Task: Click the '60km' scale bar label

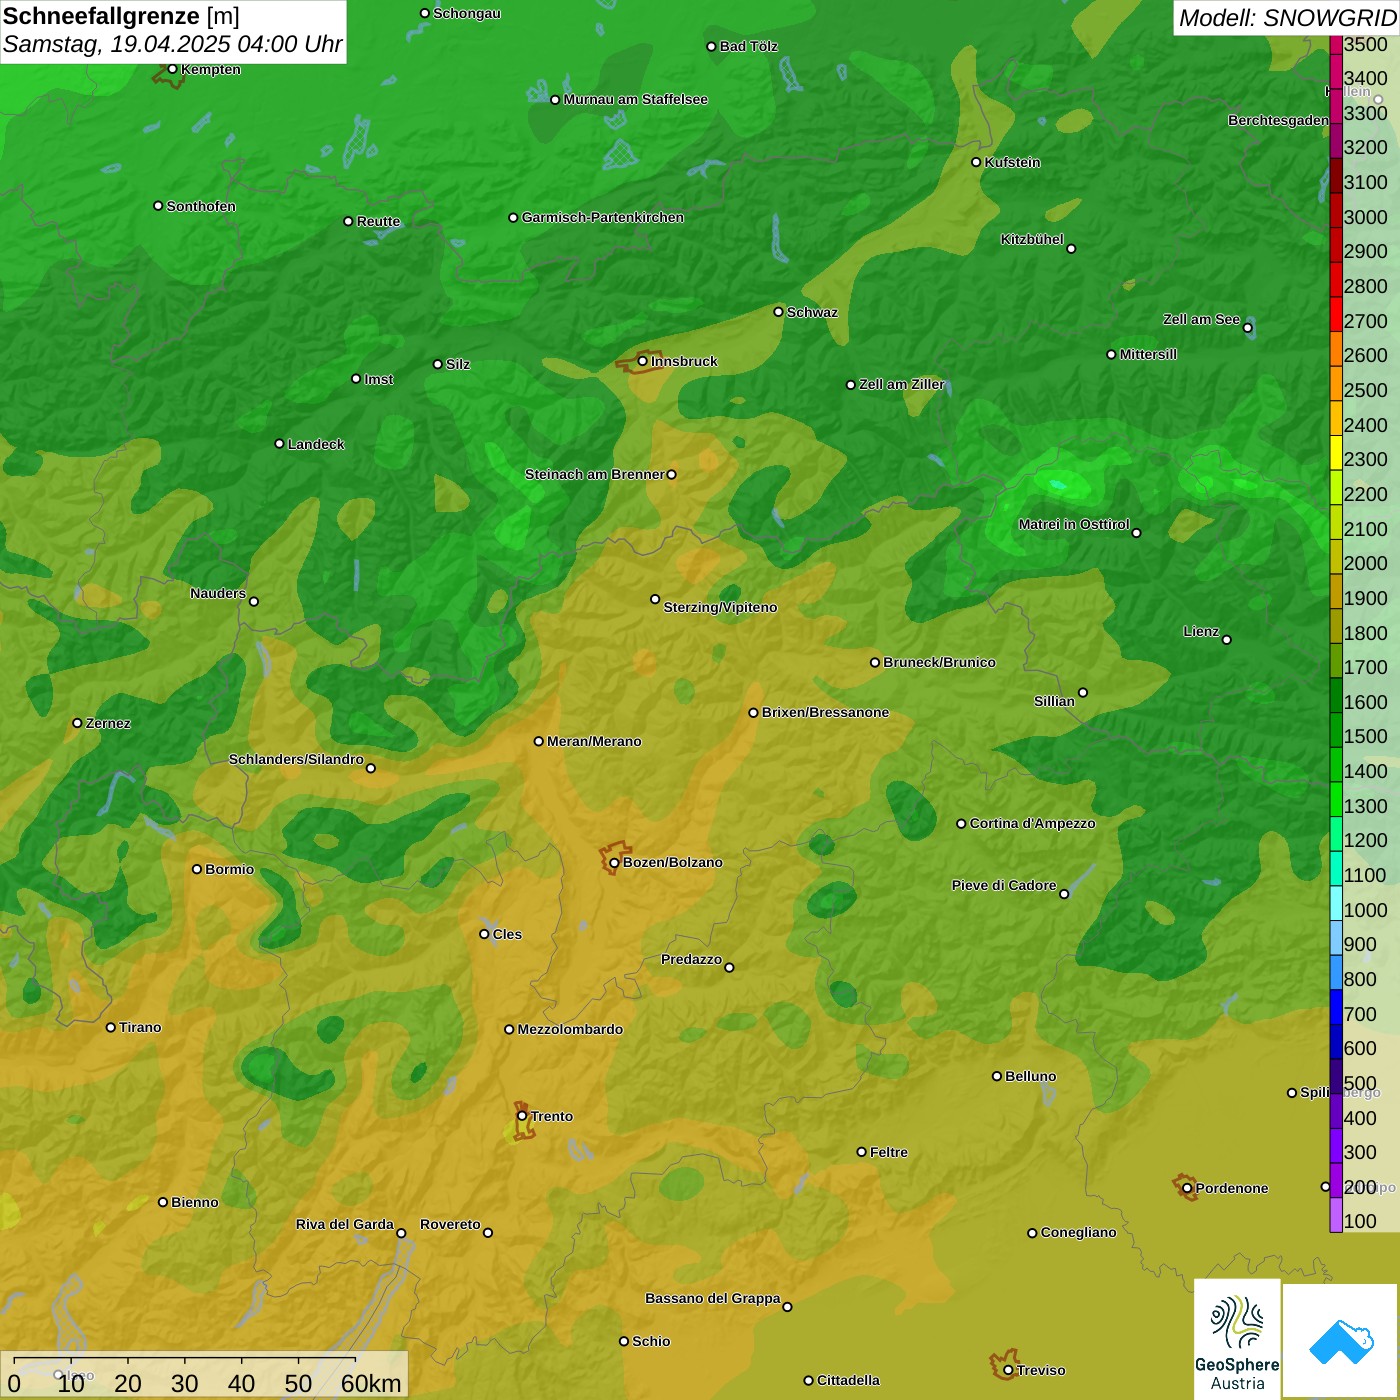Action: 371,1383
